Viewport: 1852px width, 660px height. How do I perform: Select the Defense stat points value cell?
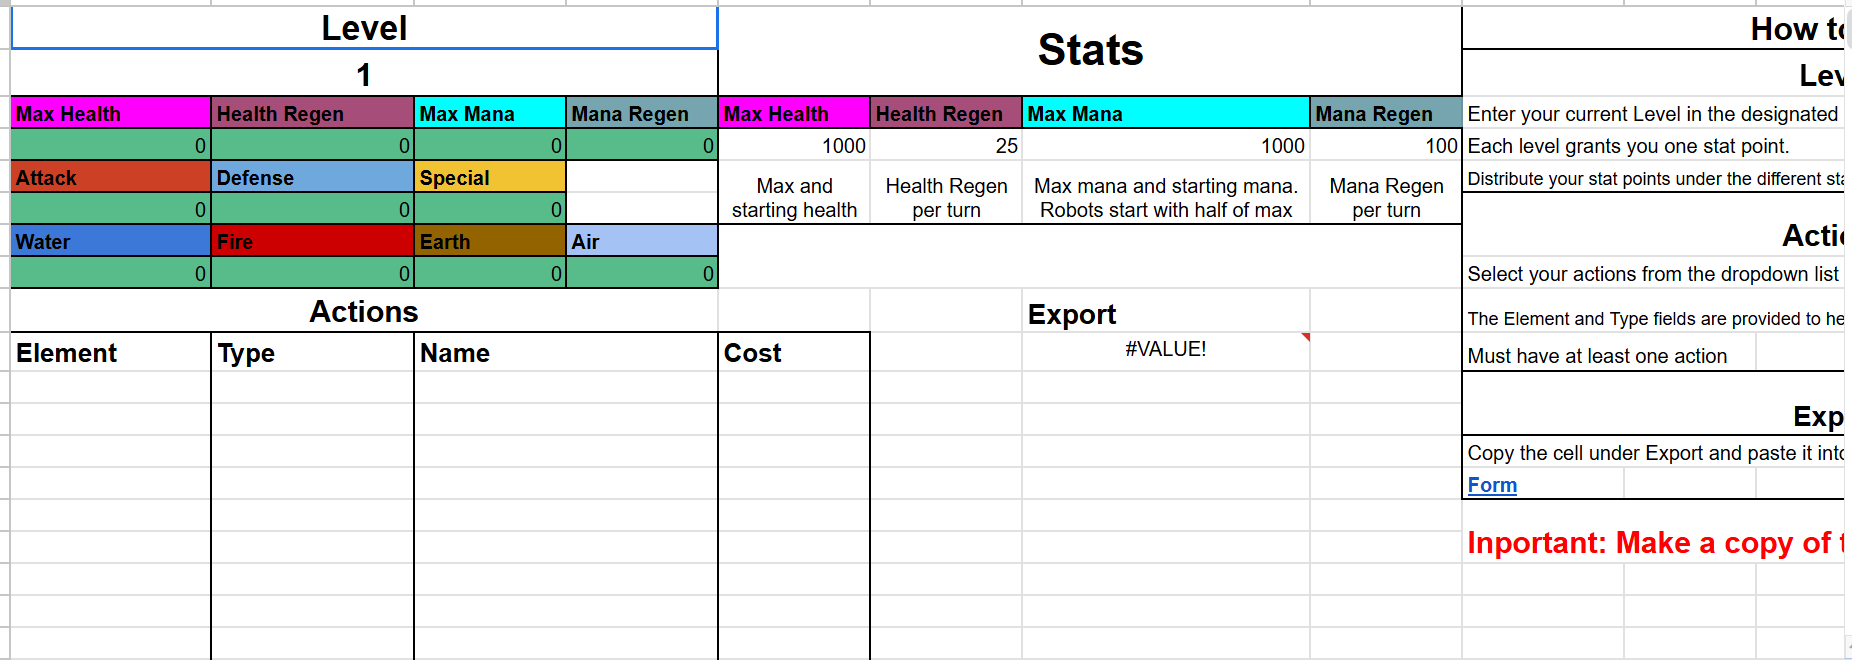point(312,209)
